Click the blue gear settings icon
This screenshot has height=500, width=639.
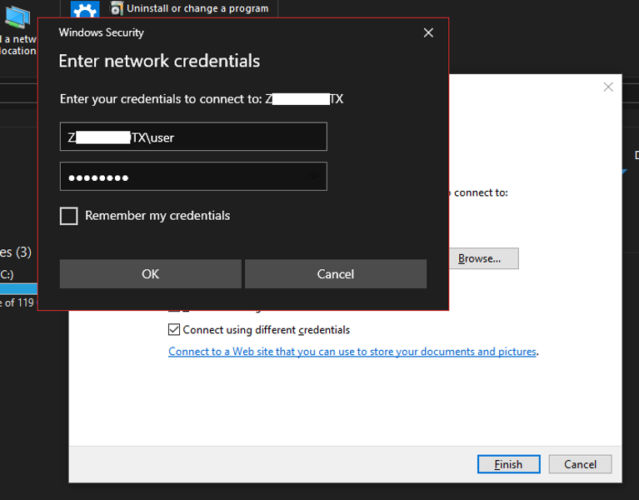coord(85,10)
